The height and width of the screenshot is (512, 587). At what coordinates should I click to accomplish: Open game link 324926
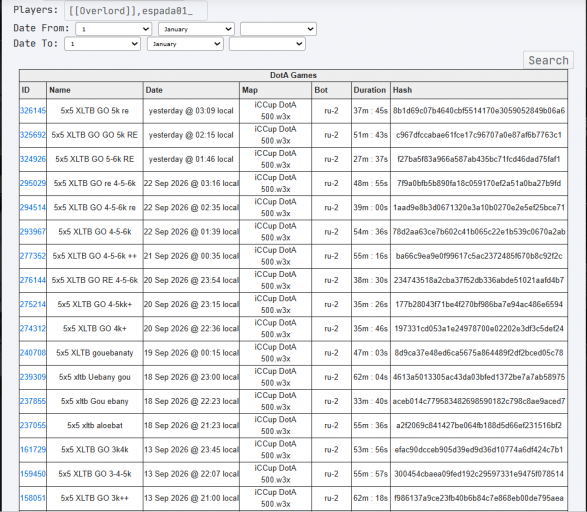(33, 159)
